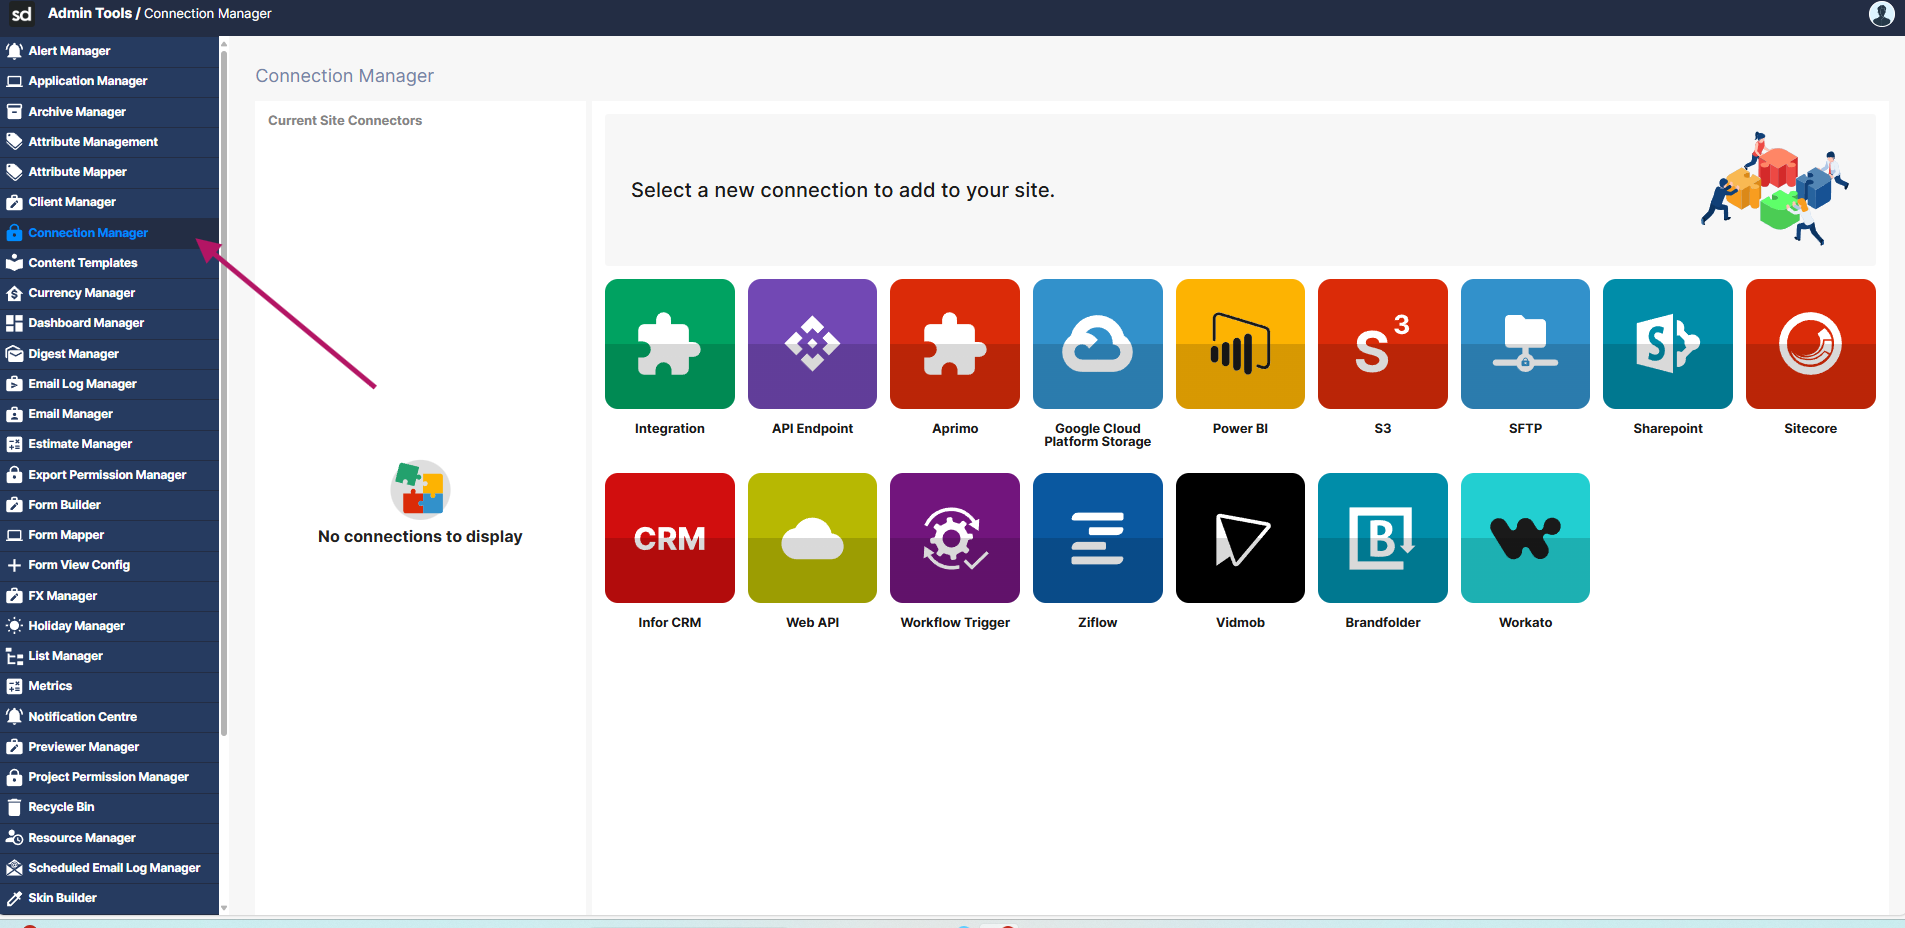Click the Current Site Connectors label
Screen dimensions: 1905x928
[345, 120]
